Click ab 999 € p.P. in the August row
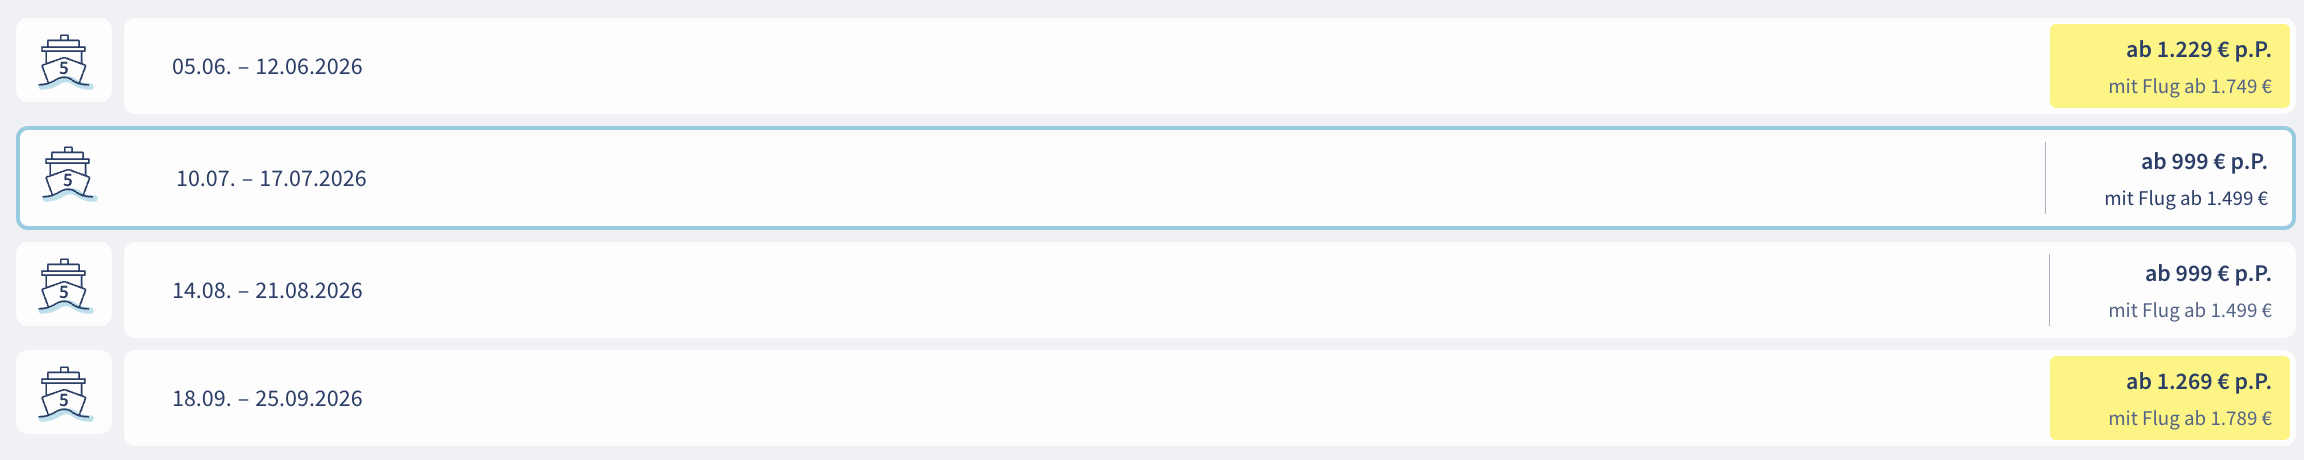 pos(2207,274)
